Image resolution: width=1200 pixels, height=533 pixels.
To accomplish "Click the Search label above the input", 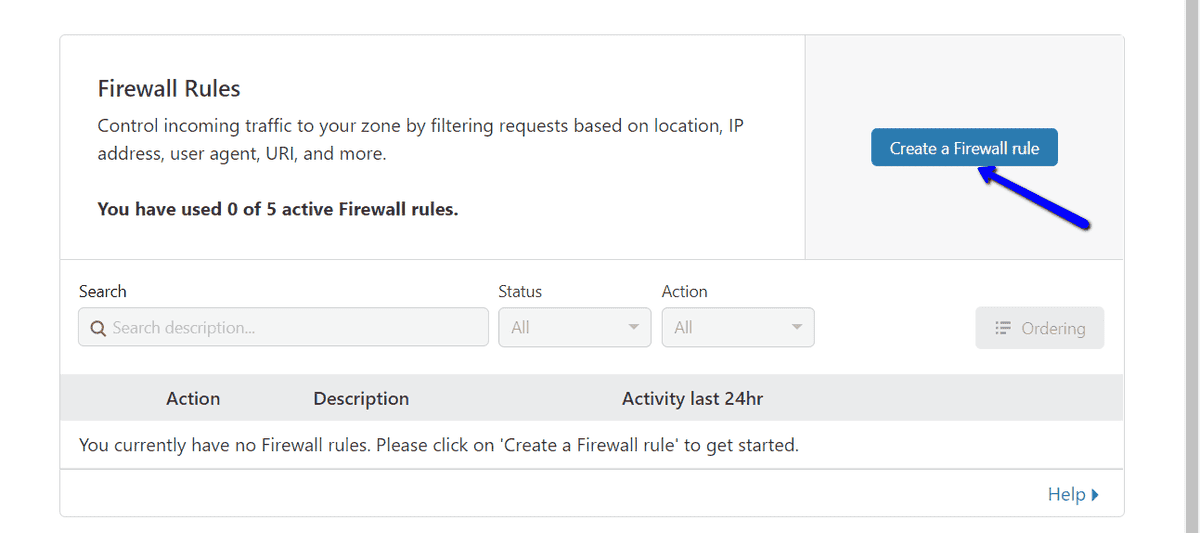I will 103,291.
